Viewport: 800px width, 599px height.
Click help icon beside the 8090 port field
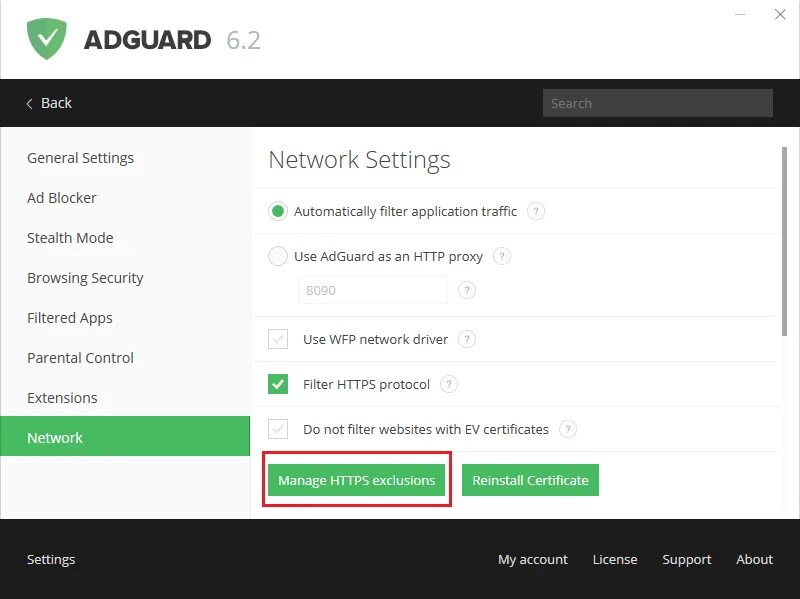click(466, 290)
